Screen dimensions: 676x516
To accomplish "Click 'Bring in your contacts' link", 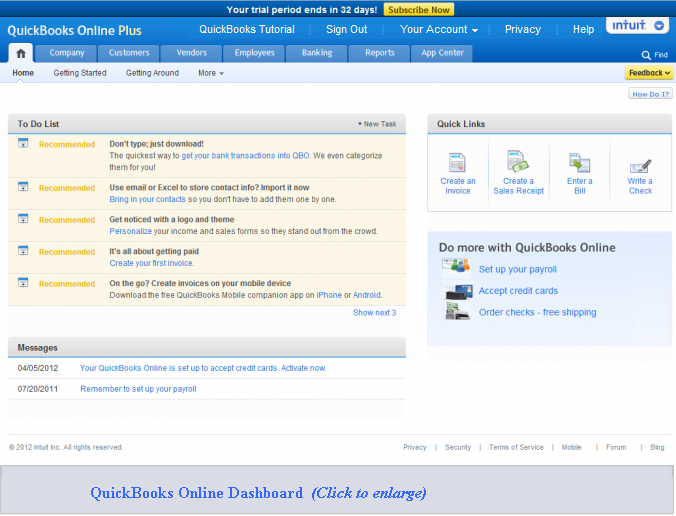I will [x=147, y=199].
